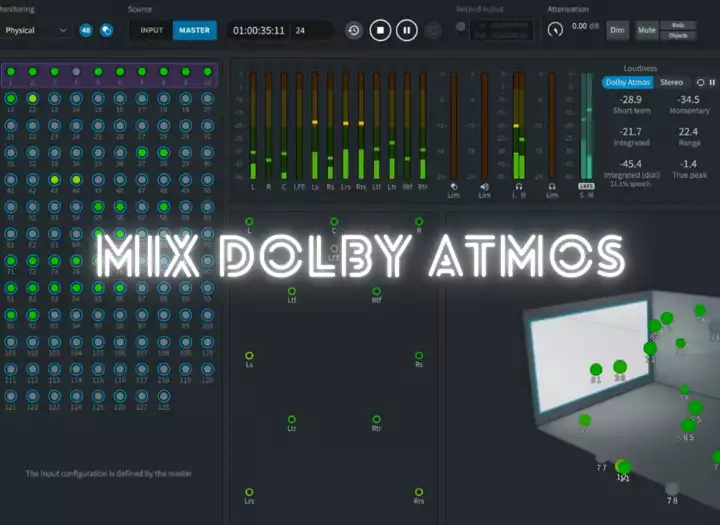The image size is (720, 525).
Task: Click the Rs surround speaker marker
Action: pyautogui.click(x=419, y=356)
